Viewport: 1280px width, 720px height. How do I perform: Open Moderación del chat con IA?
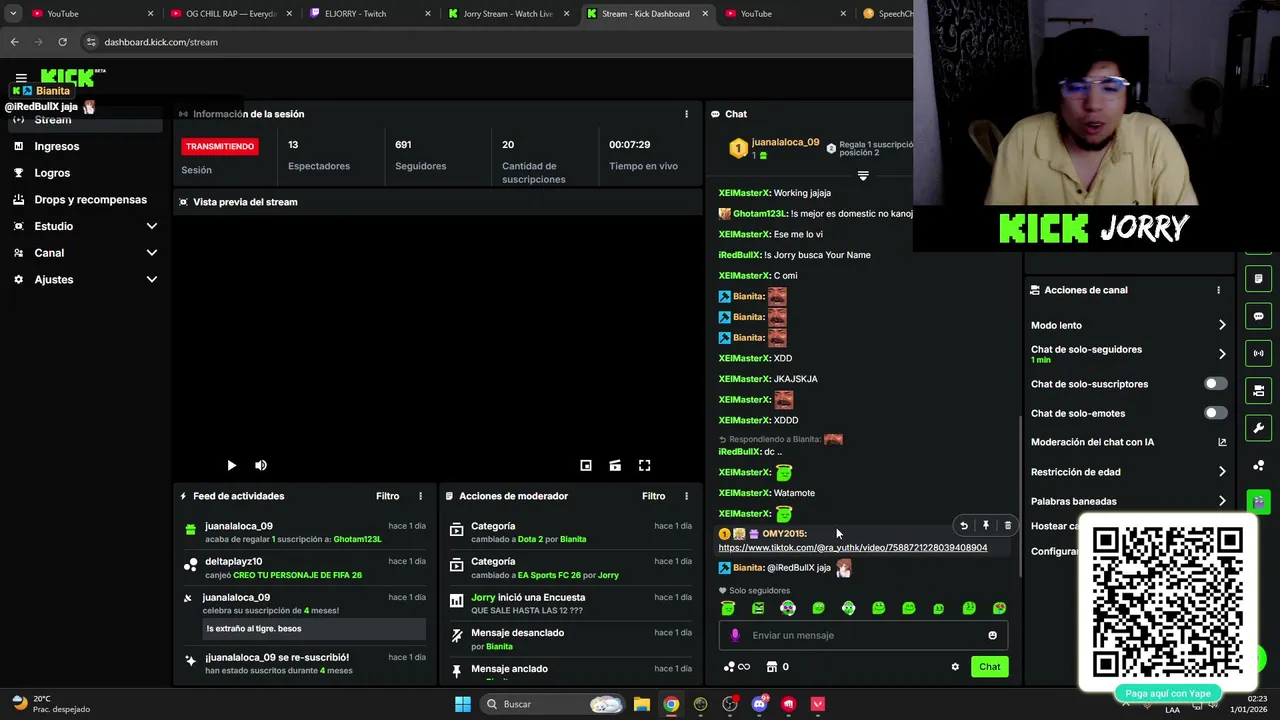1129,442
